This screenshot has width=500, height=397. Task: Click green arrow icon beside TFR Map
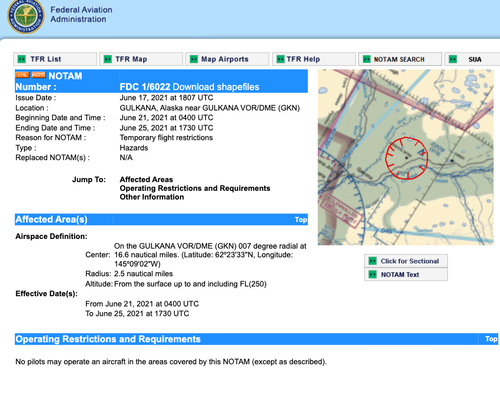(x=108, y=59)
